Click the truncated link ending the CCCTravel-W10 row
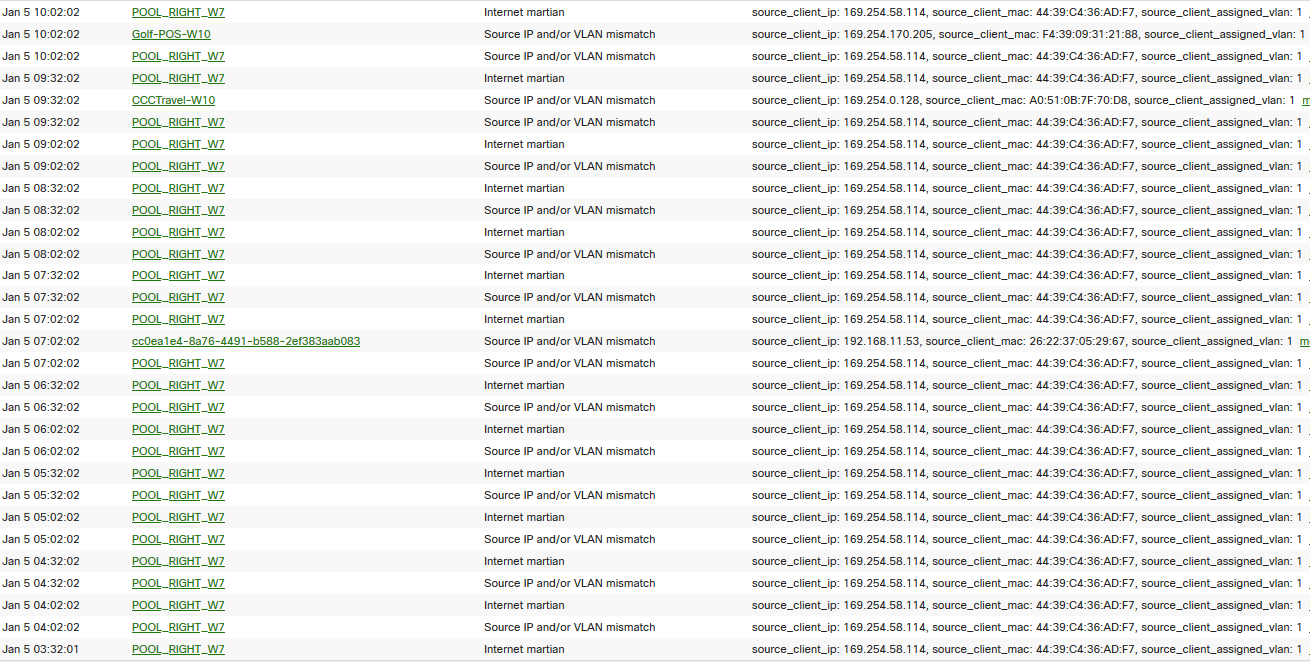The width and height of the screenshot is (1310, 662). coord(1305,100)
